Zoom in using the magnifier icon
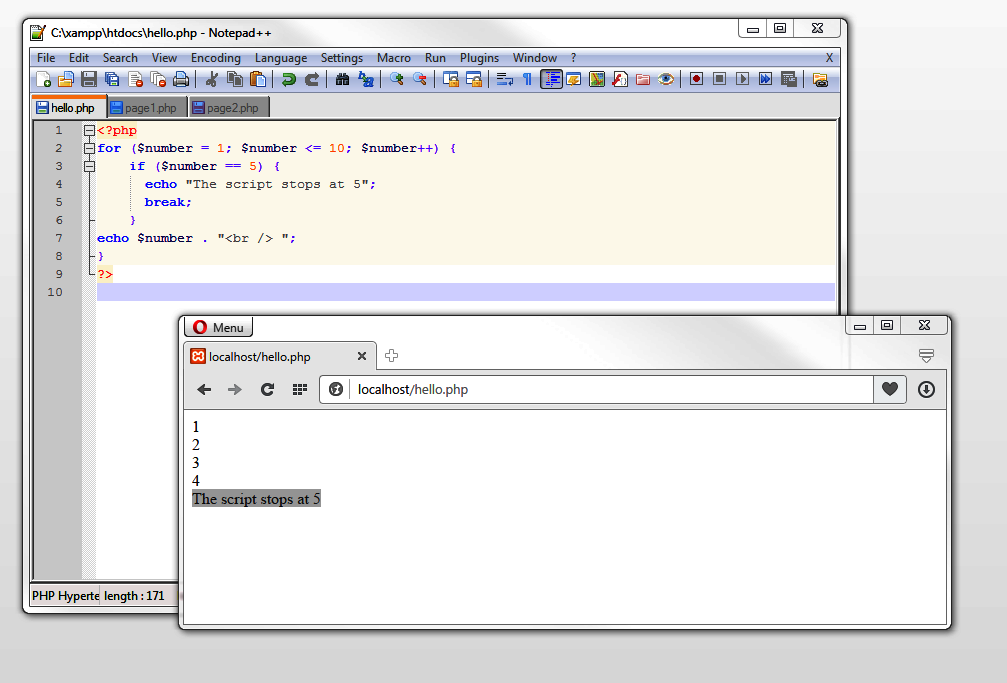1007x683 pixels. pos(396,79)
